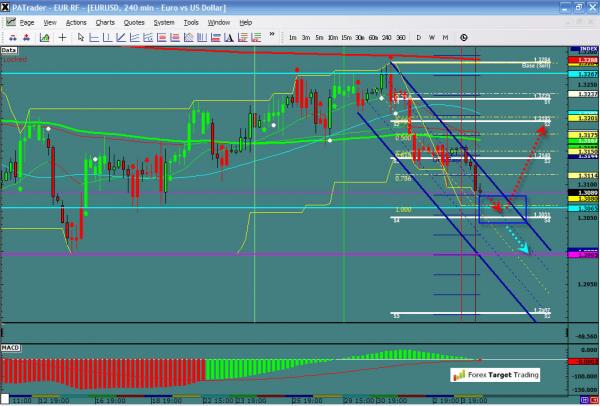Open the Window dropdown menu

[x=217, y=21]
